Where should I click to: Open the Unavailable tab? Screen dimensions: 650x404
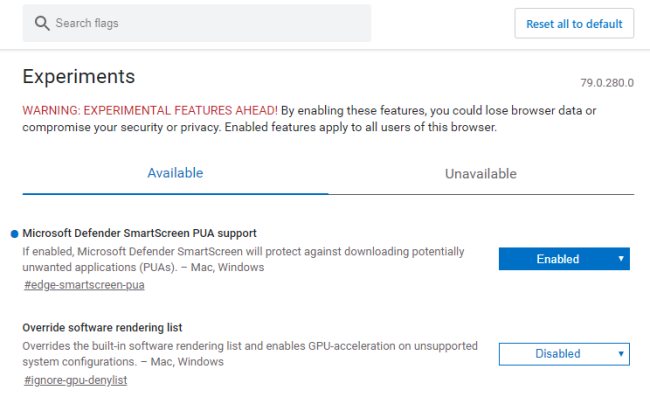point(480,174)
